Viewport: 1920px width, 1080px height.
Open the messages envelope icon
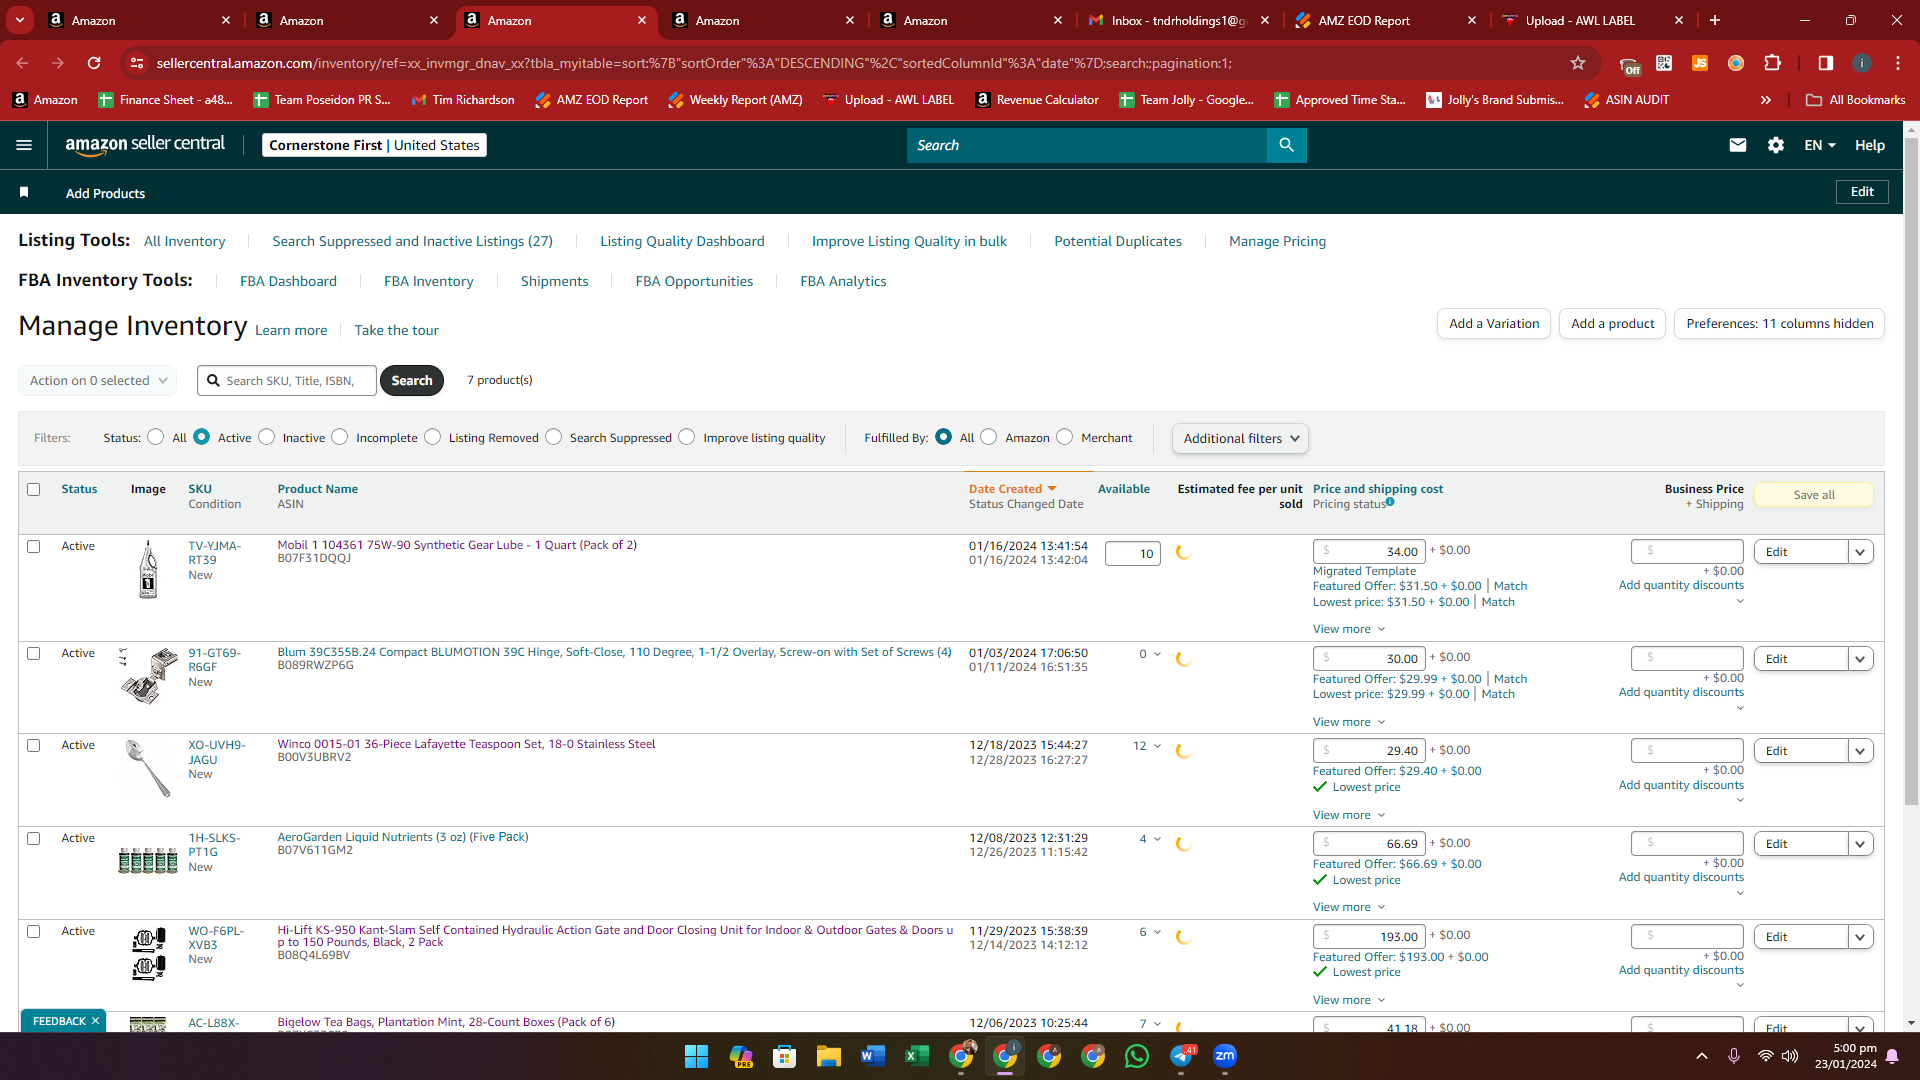click(x=1738, y=145)
